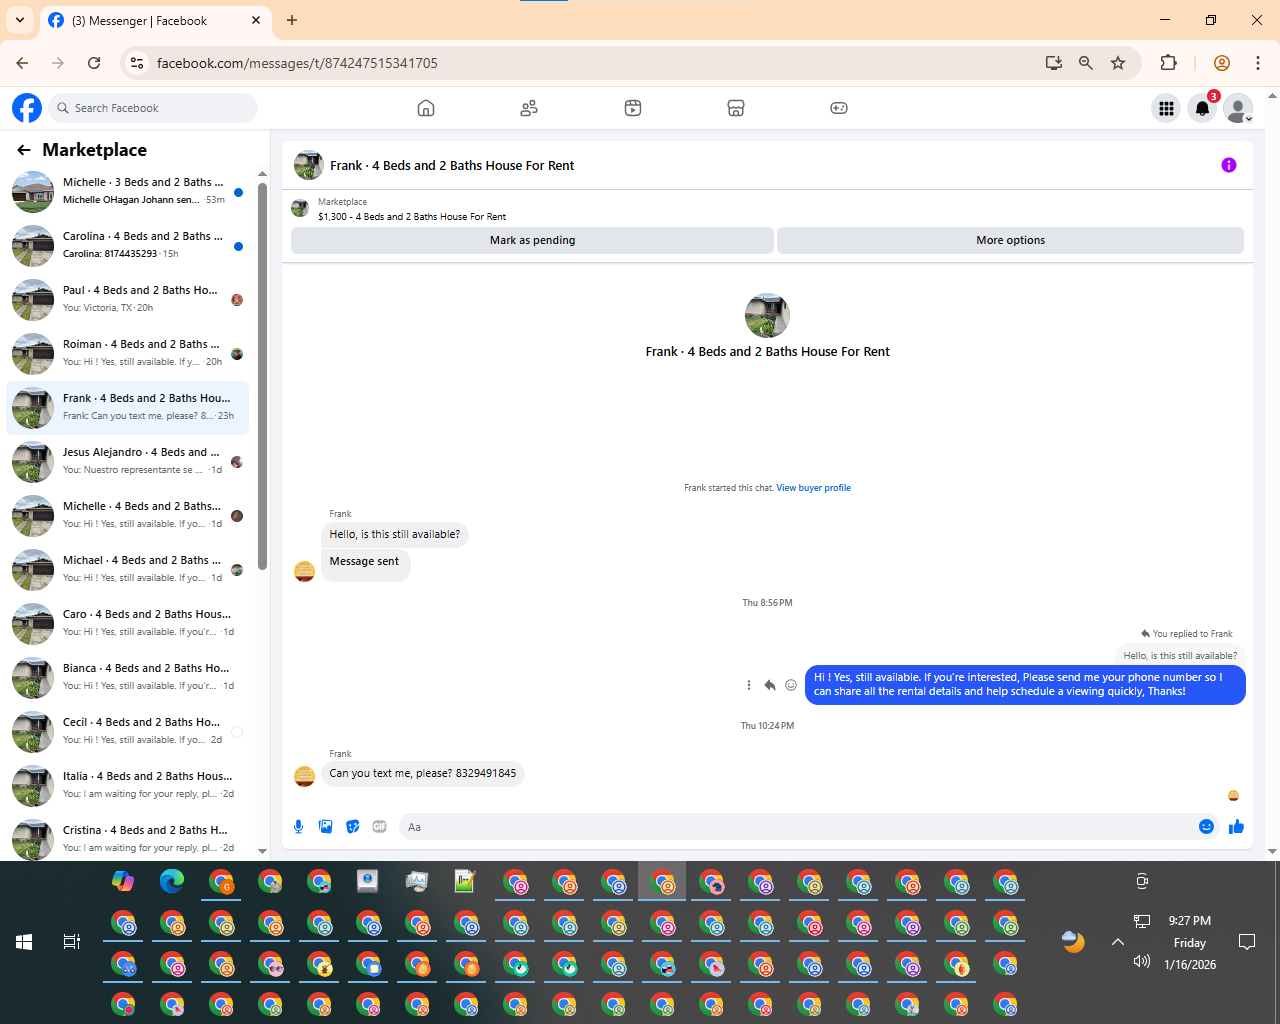The image size is (1280, 1024).
Task: Send a voice clip with microphone icon
Action: point(298,826)
